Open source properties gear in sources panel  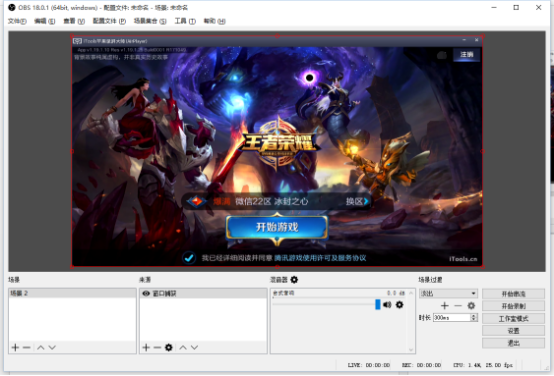click(169, 347)
